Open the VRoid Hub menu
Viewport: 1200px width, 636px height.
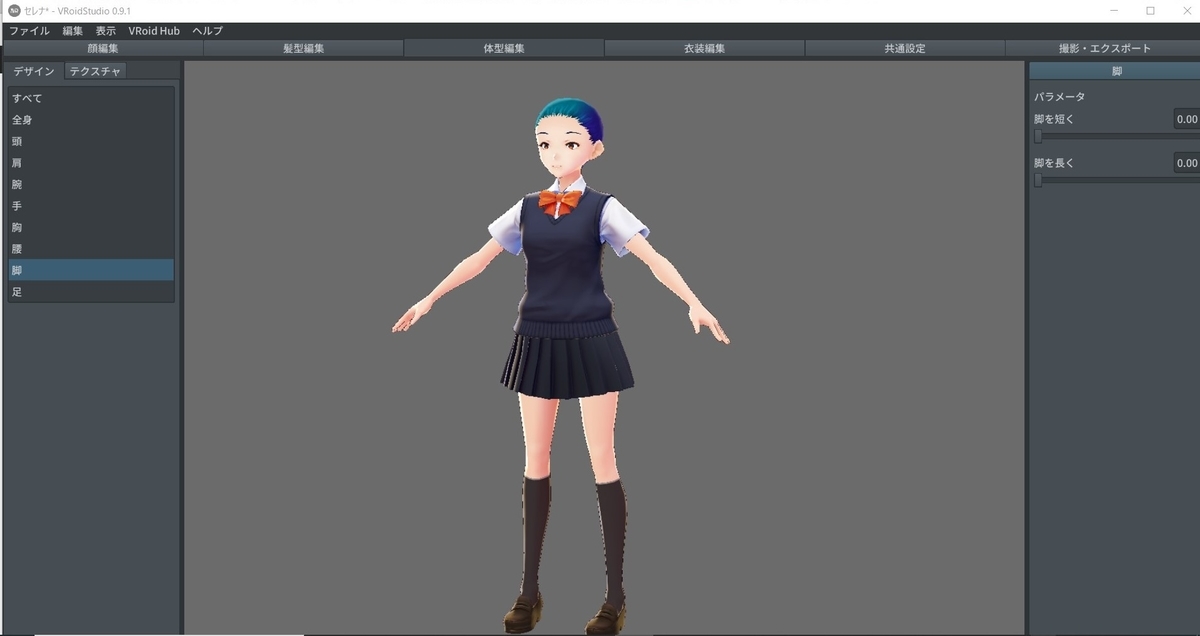153,31
